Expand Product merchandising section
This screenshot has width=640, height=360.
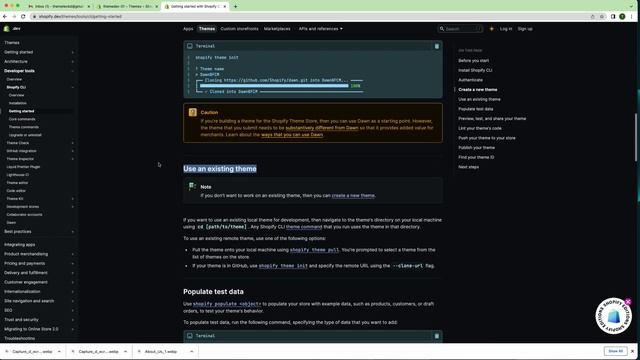pyautogui.click(x=73, y=254)
